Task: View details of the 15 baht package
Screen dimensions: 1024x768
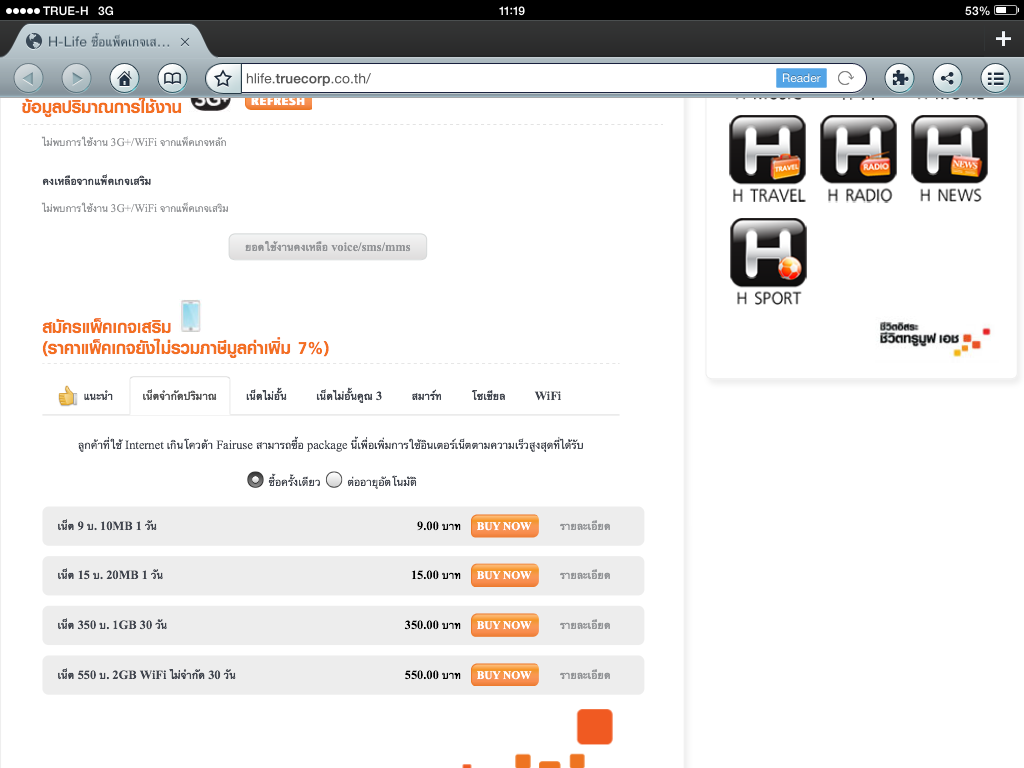Action: coord(585,575)
